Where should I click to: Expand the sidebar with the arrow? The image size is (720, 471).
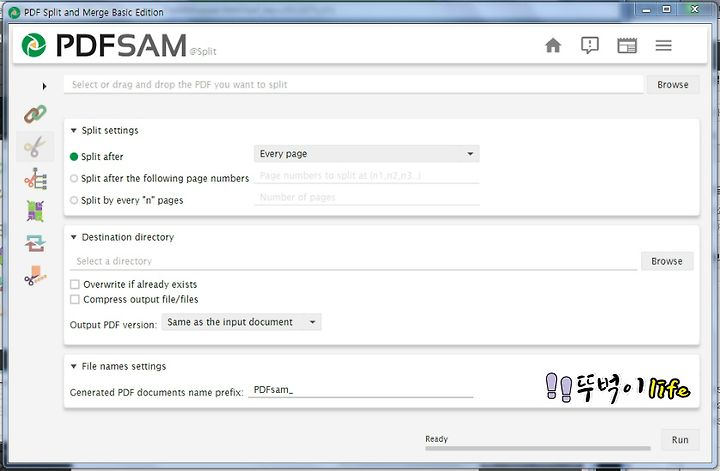[44, 86]
